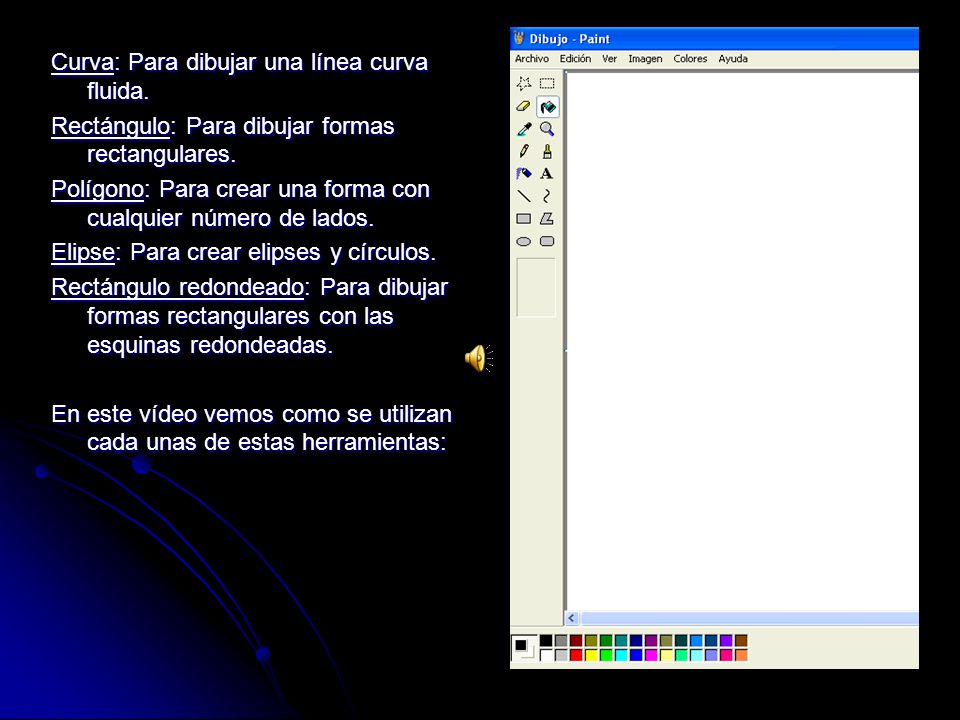Select the teal swatch in top row

click(x=621, y=640)
